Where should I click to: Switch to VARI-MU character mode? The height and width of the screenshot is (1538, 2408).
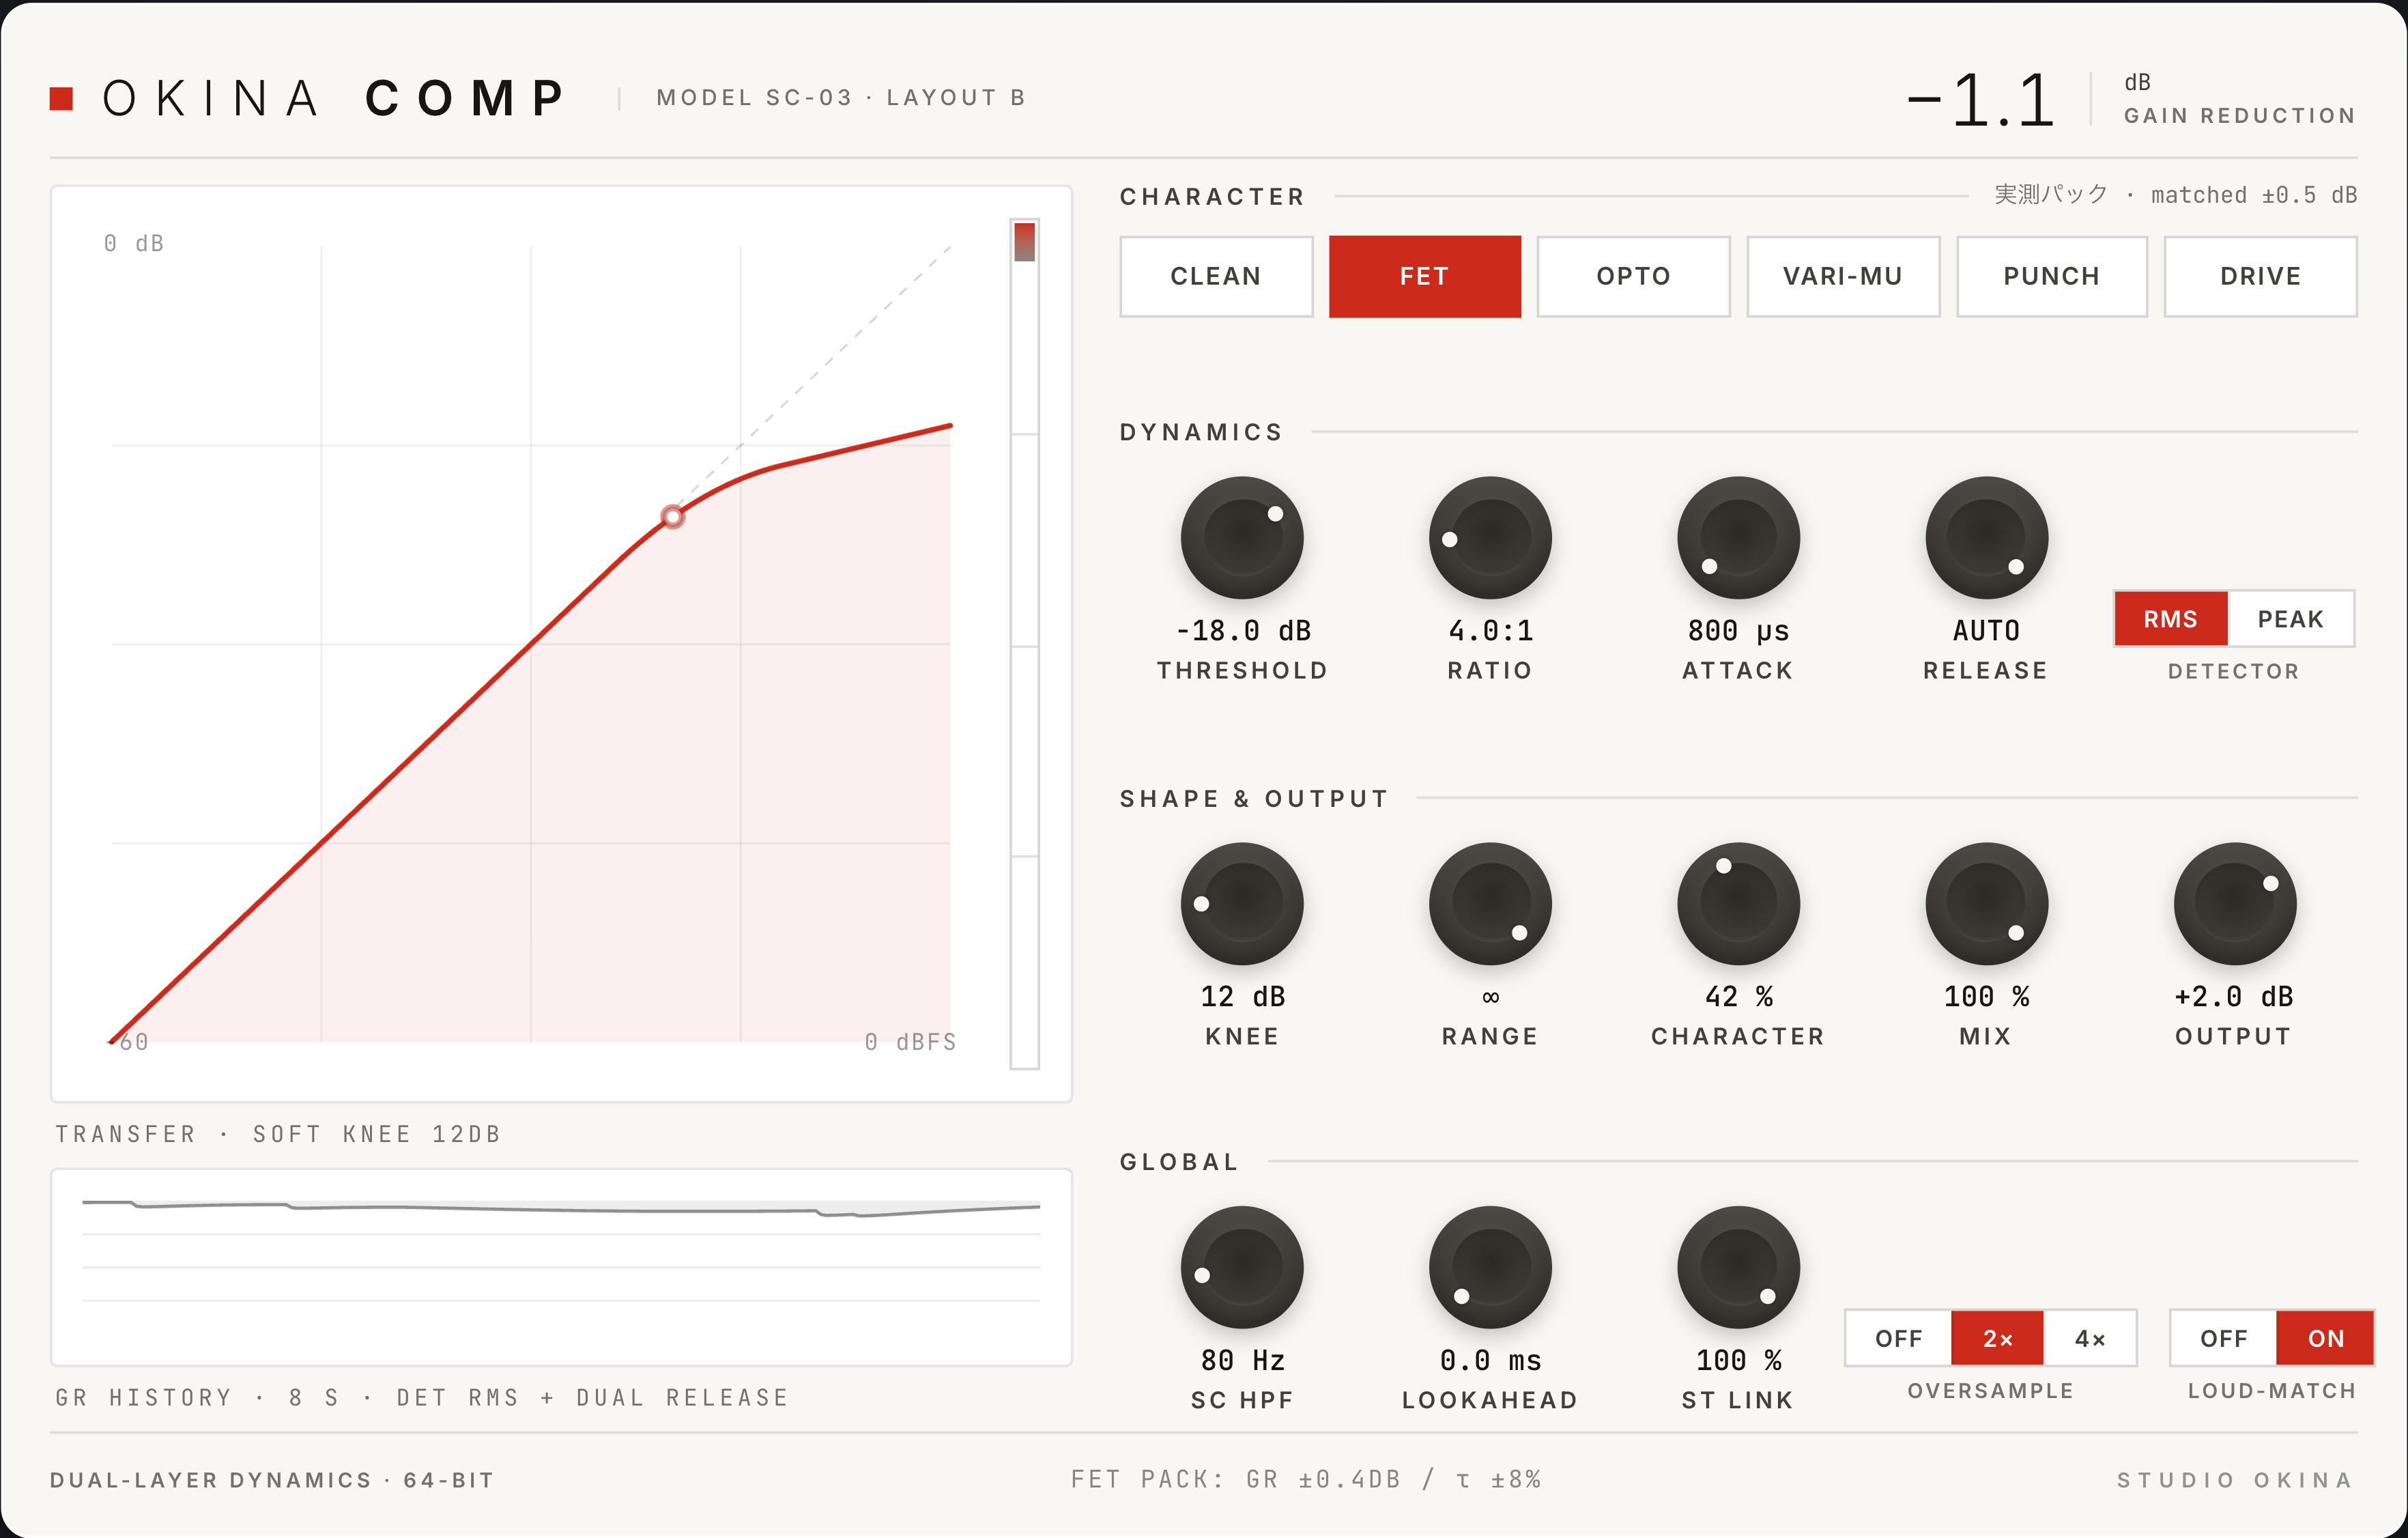(1843, 276)
